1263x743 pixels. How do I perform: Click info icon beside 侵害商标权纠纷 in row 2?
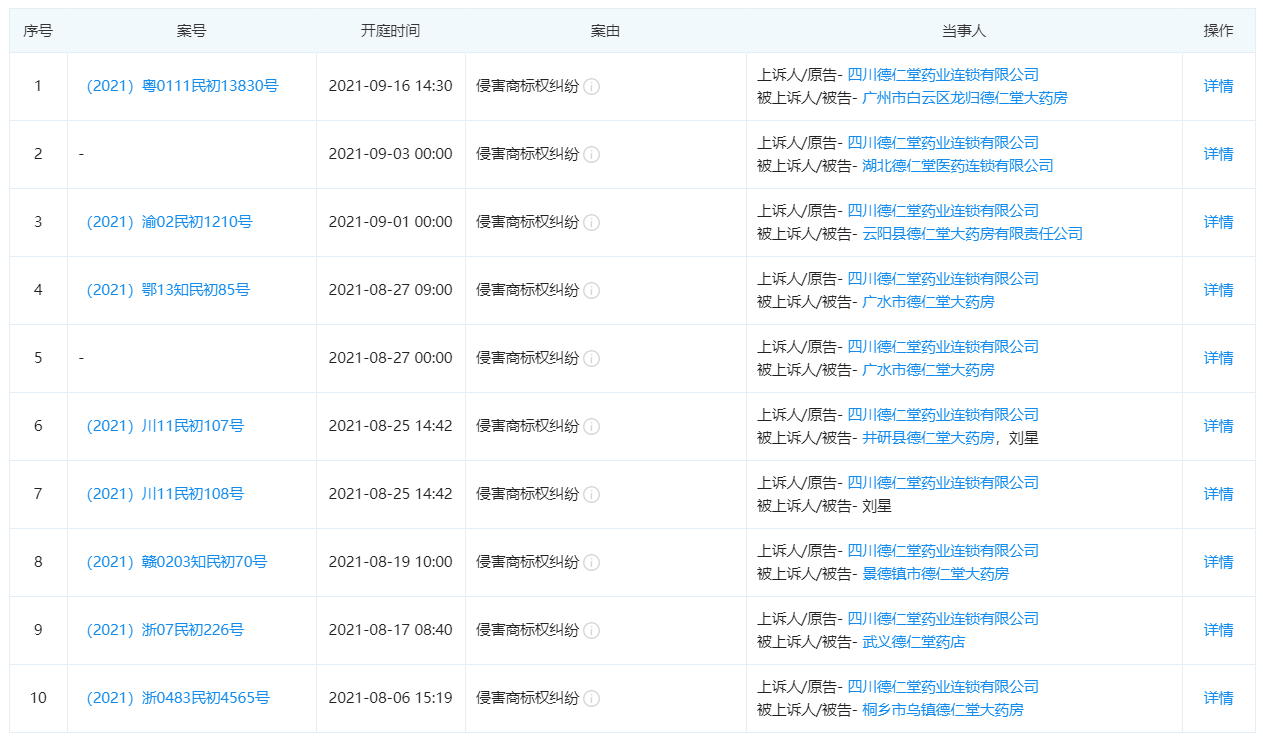pyautogui.click(x=591, y=154)
